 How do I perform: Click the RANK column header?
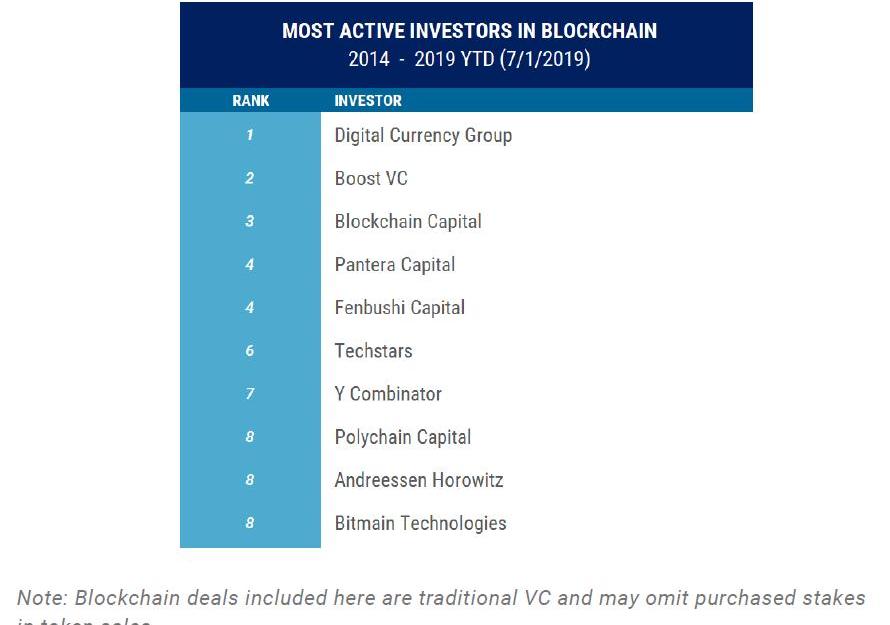pos(250,101)
